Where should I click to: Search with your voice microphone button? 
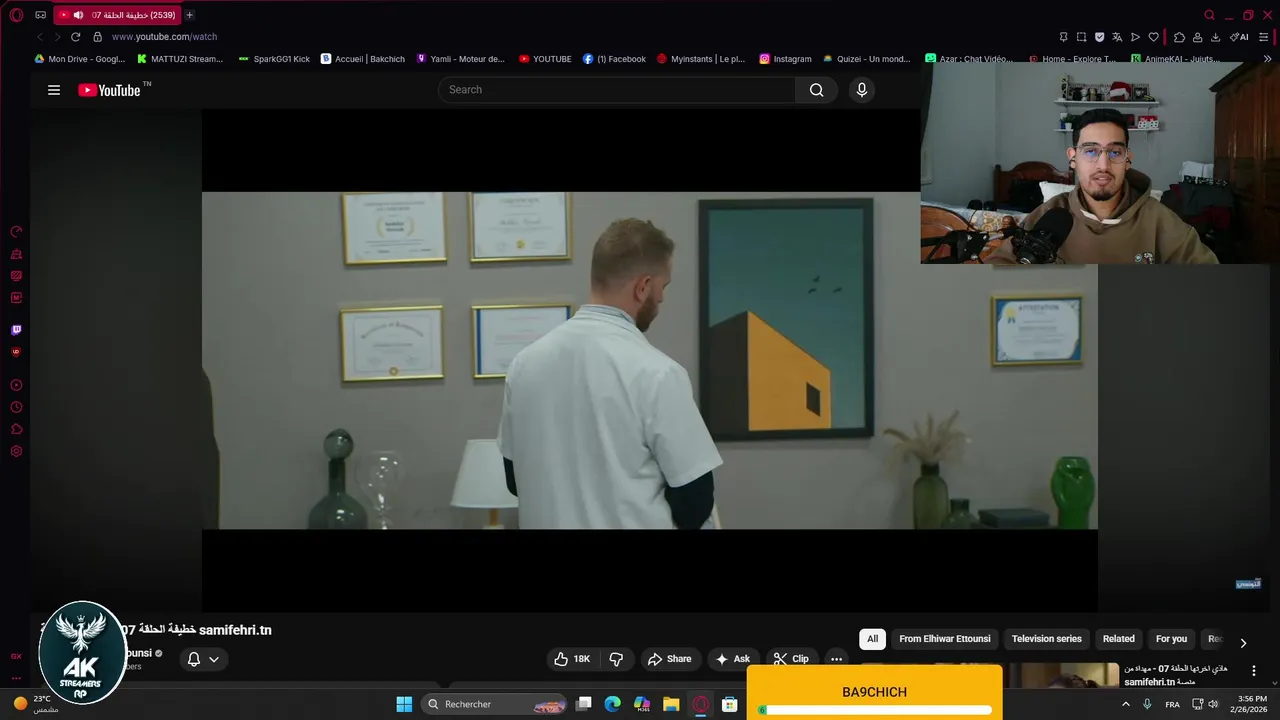862,90
